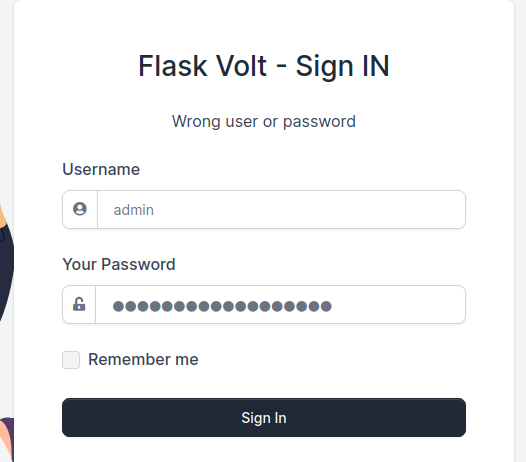Click the Username field label
526x462 pixels.
click(101, 169)
